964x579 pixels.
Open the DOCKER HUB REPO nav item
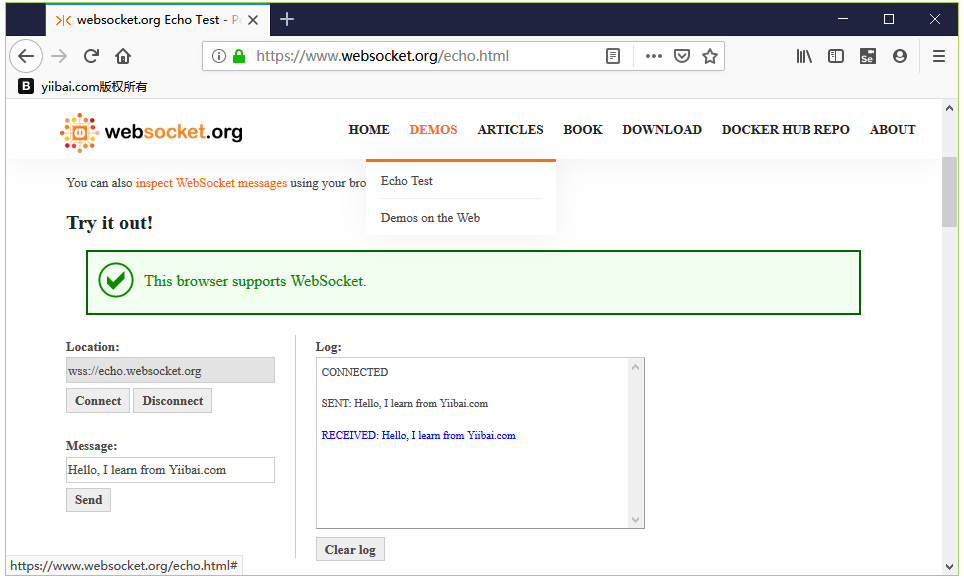tap(786, 130)
